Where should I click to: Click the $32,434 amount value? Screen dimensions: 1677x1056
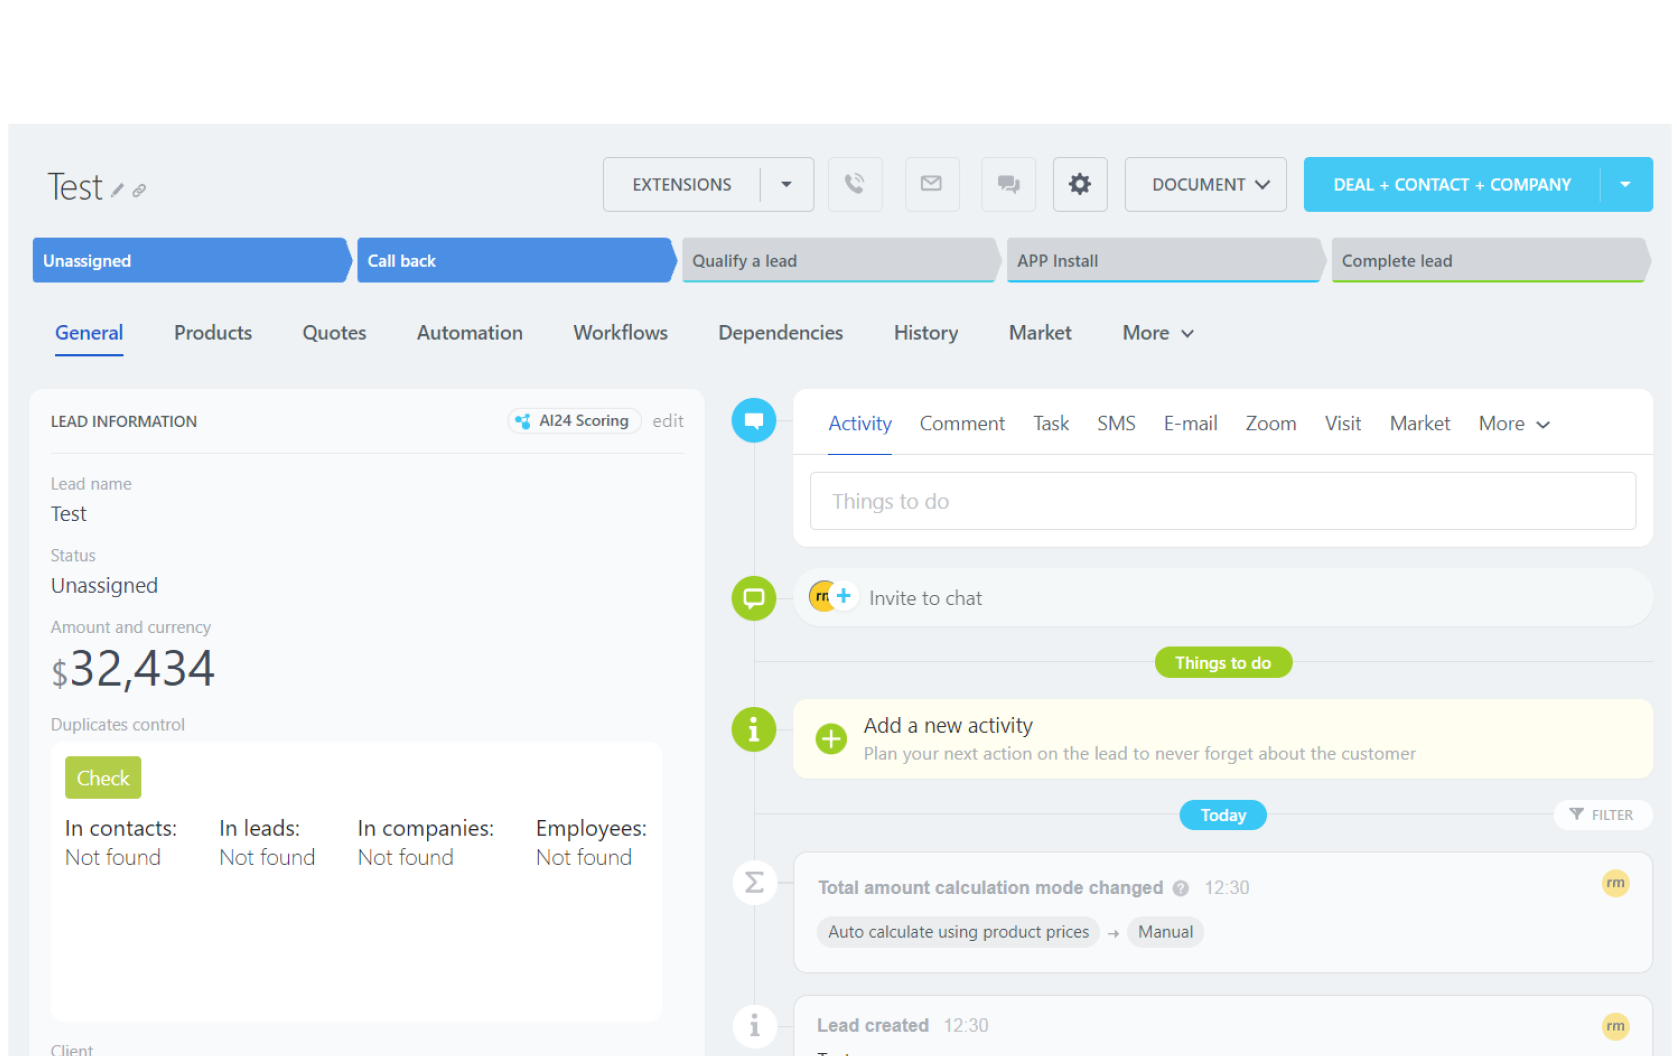133,669
